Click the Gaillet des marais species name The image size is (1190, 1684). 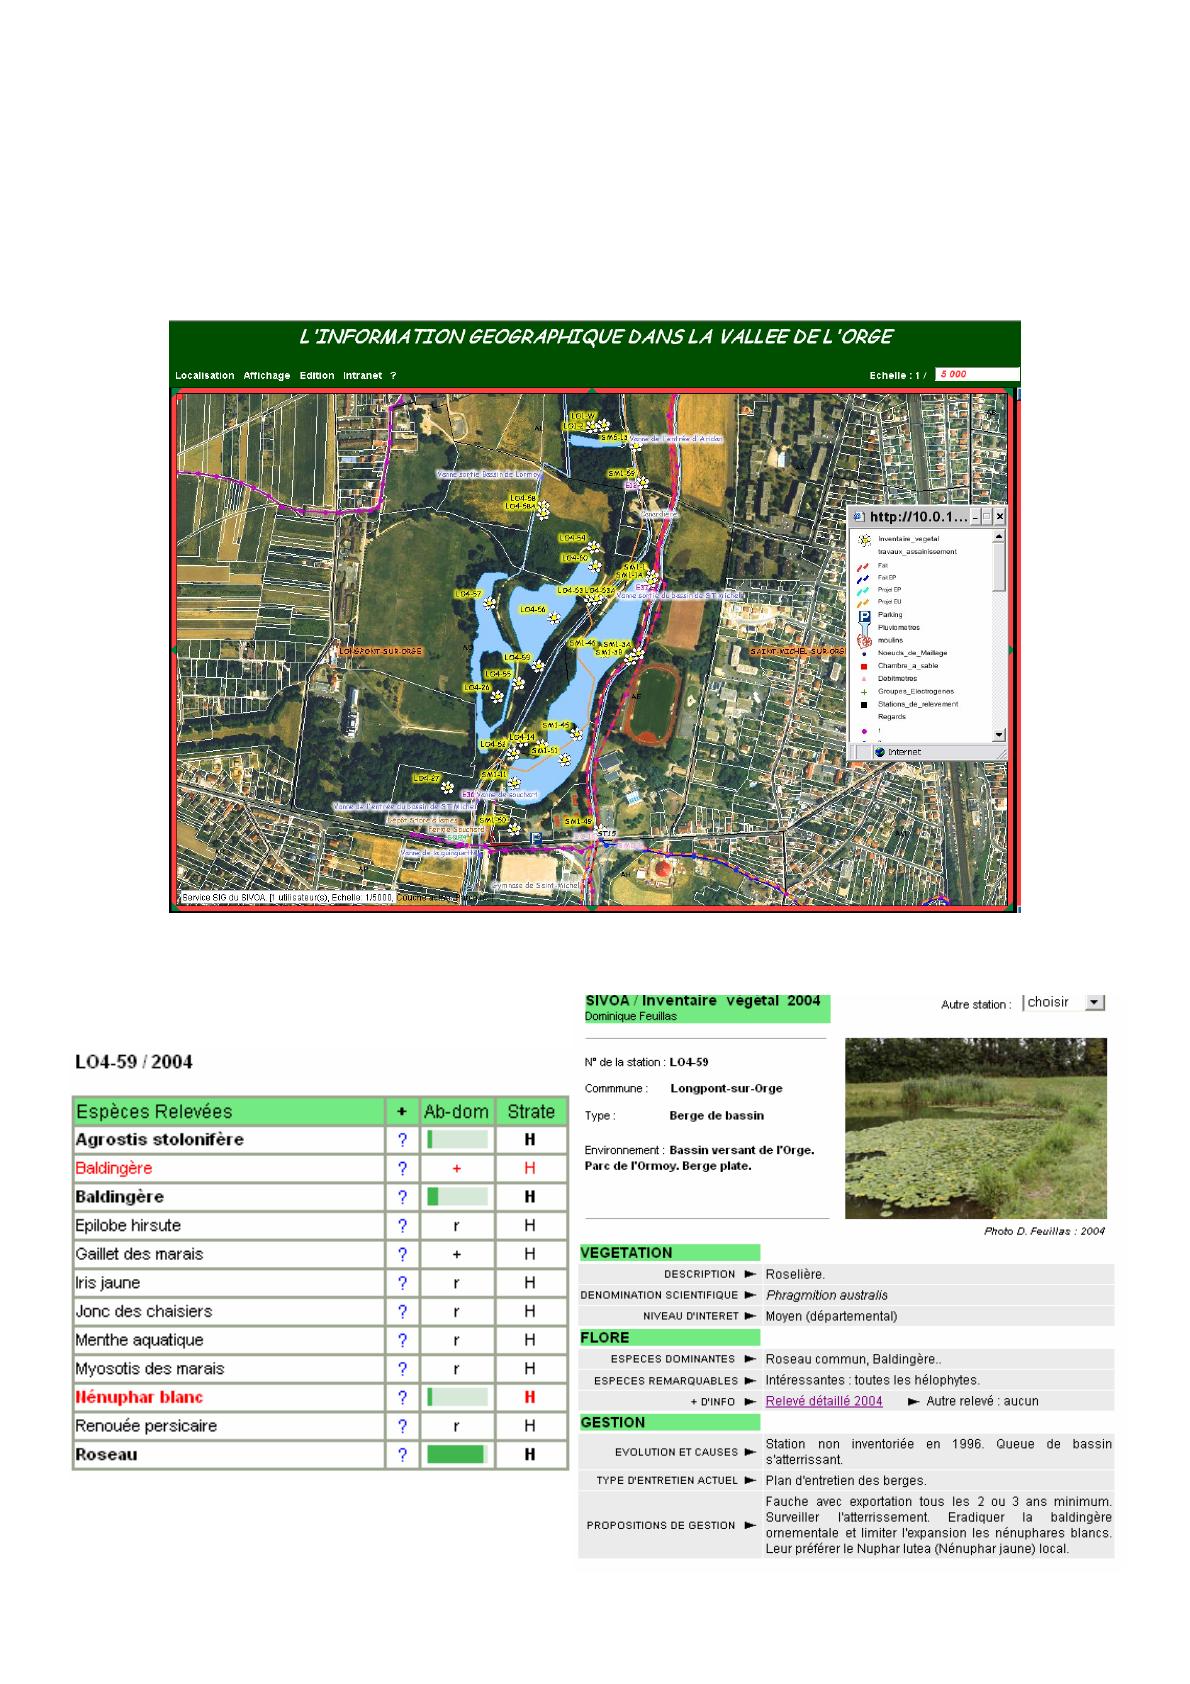[139, 1254]
